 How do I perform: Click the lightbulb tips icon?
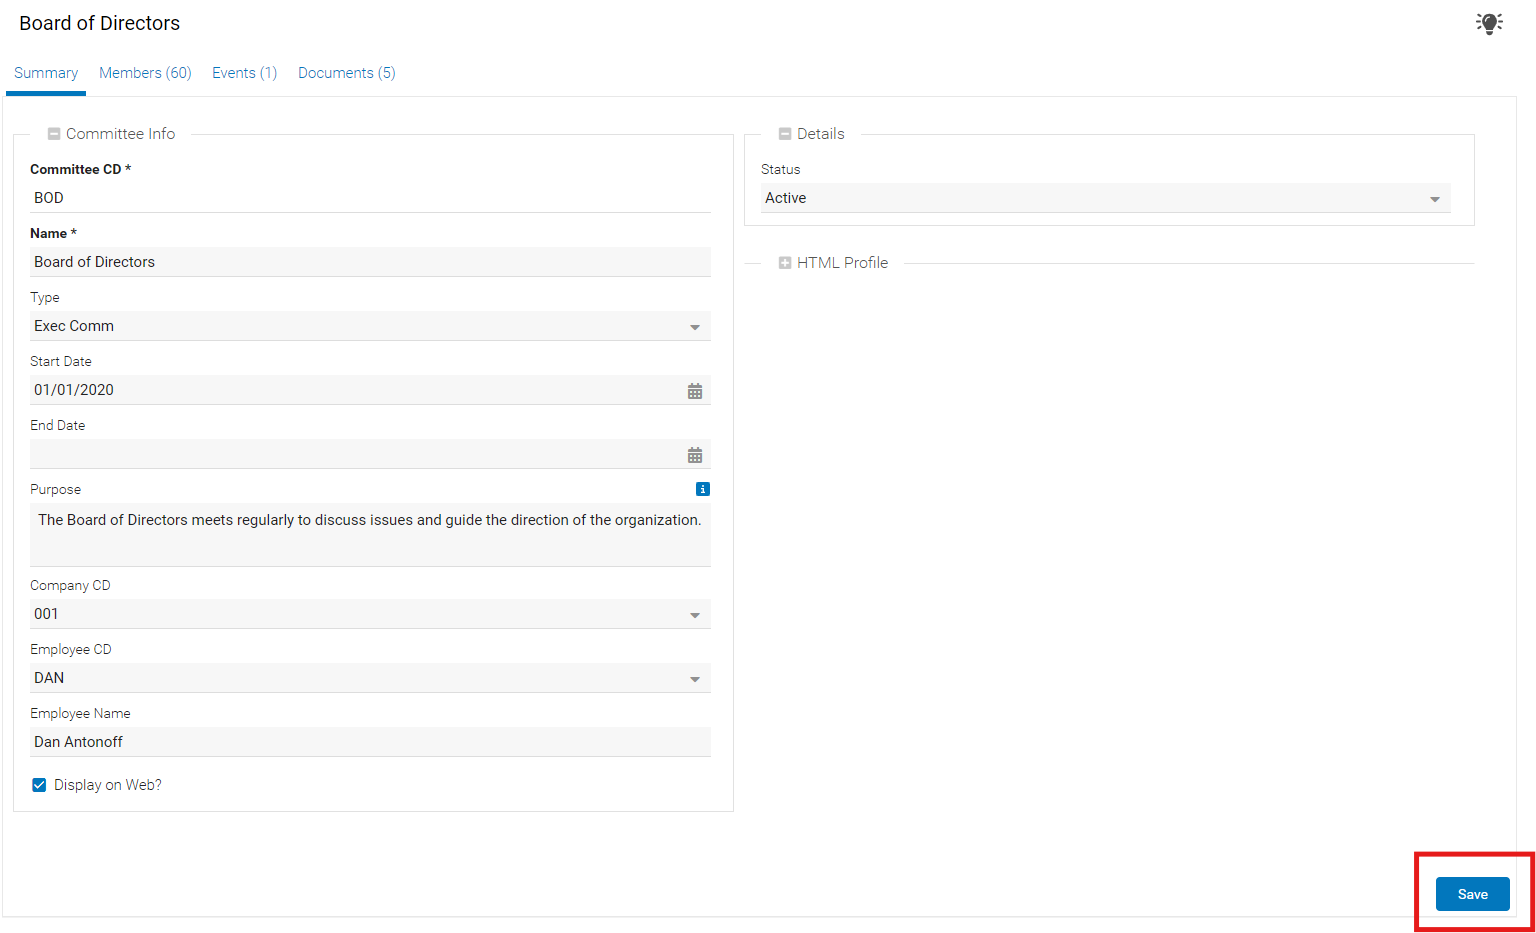(1489, 23)
